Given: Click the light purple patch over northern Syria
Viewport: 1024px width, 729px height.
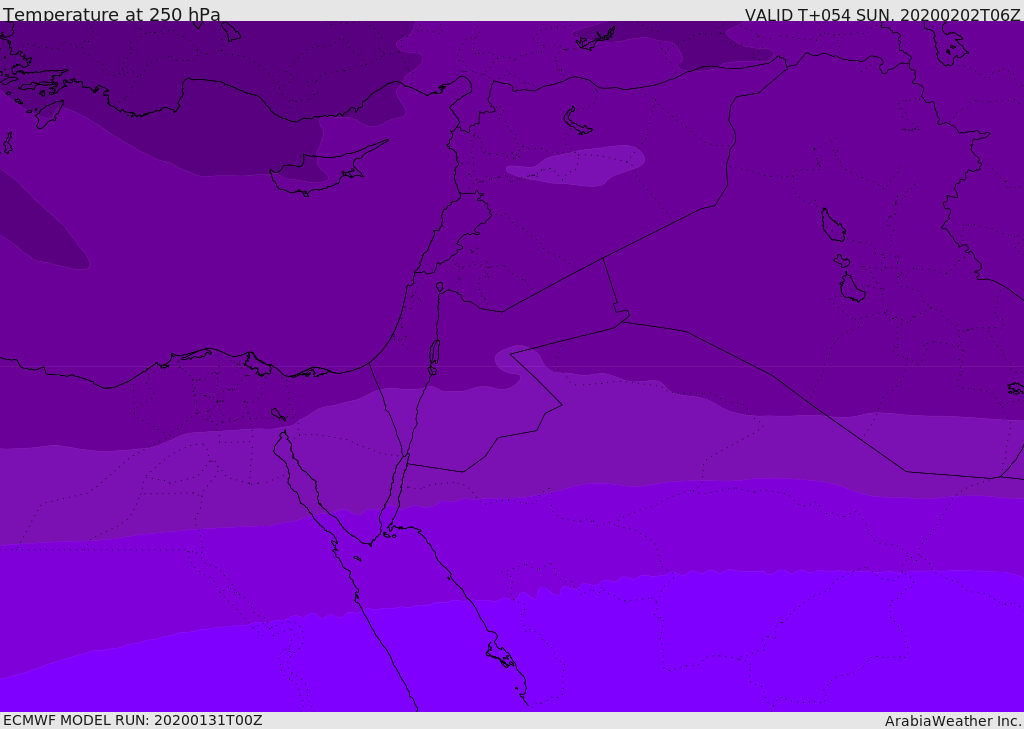Looking at the screenshot, I should pyautogui.click(x=575, y=166).
